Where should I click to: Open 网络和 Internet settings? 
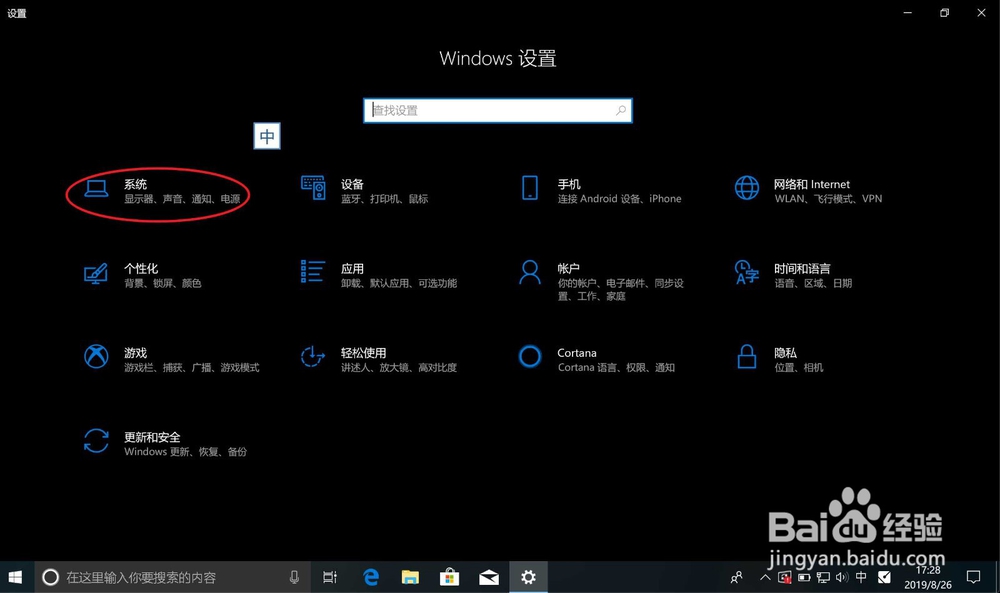pyautogui.click(x=812, y=190)
